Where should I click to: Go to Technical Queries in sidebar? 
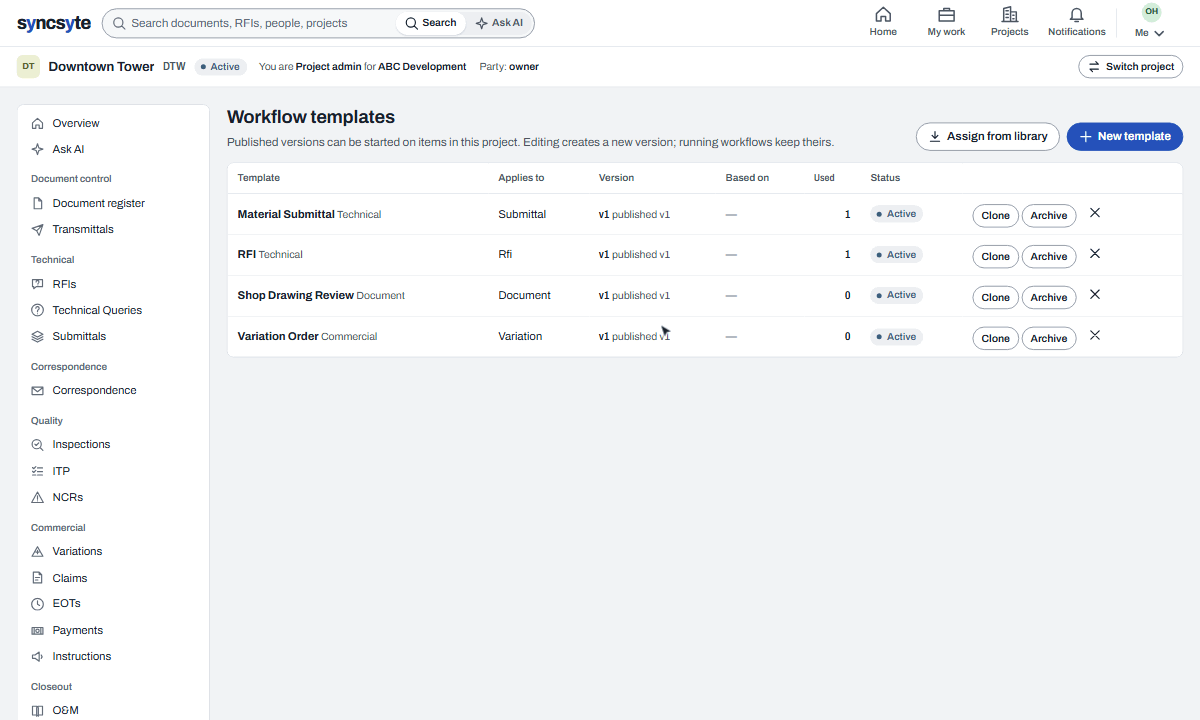pos(97,310)
